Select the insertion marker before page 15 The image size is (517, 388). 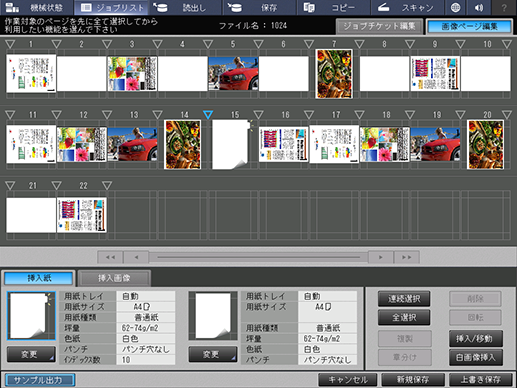[x=208, y=115]
